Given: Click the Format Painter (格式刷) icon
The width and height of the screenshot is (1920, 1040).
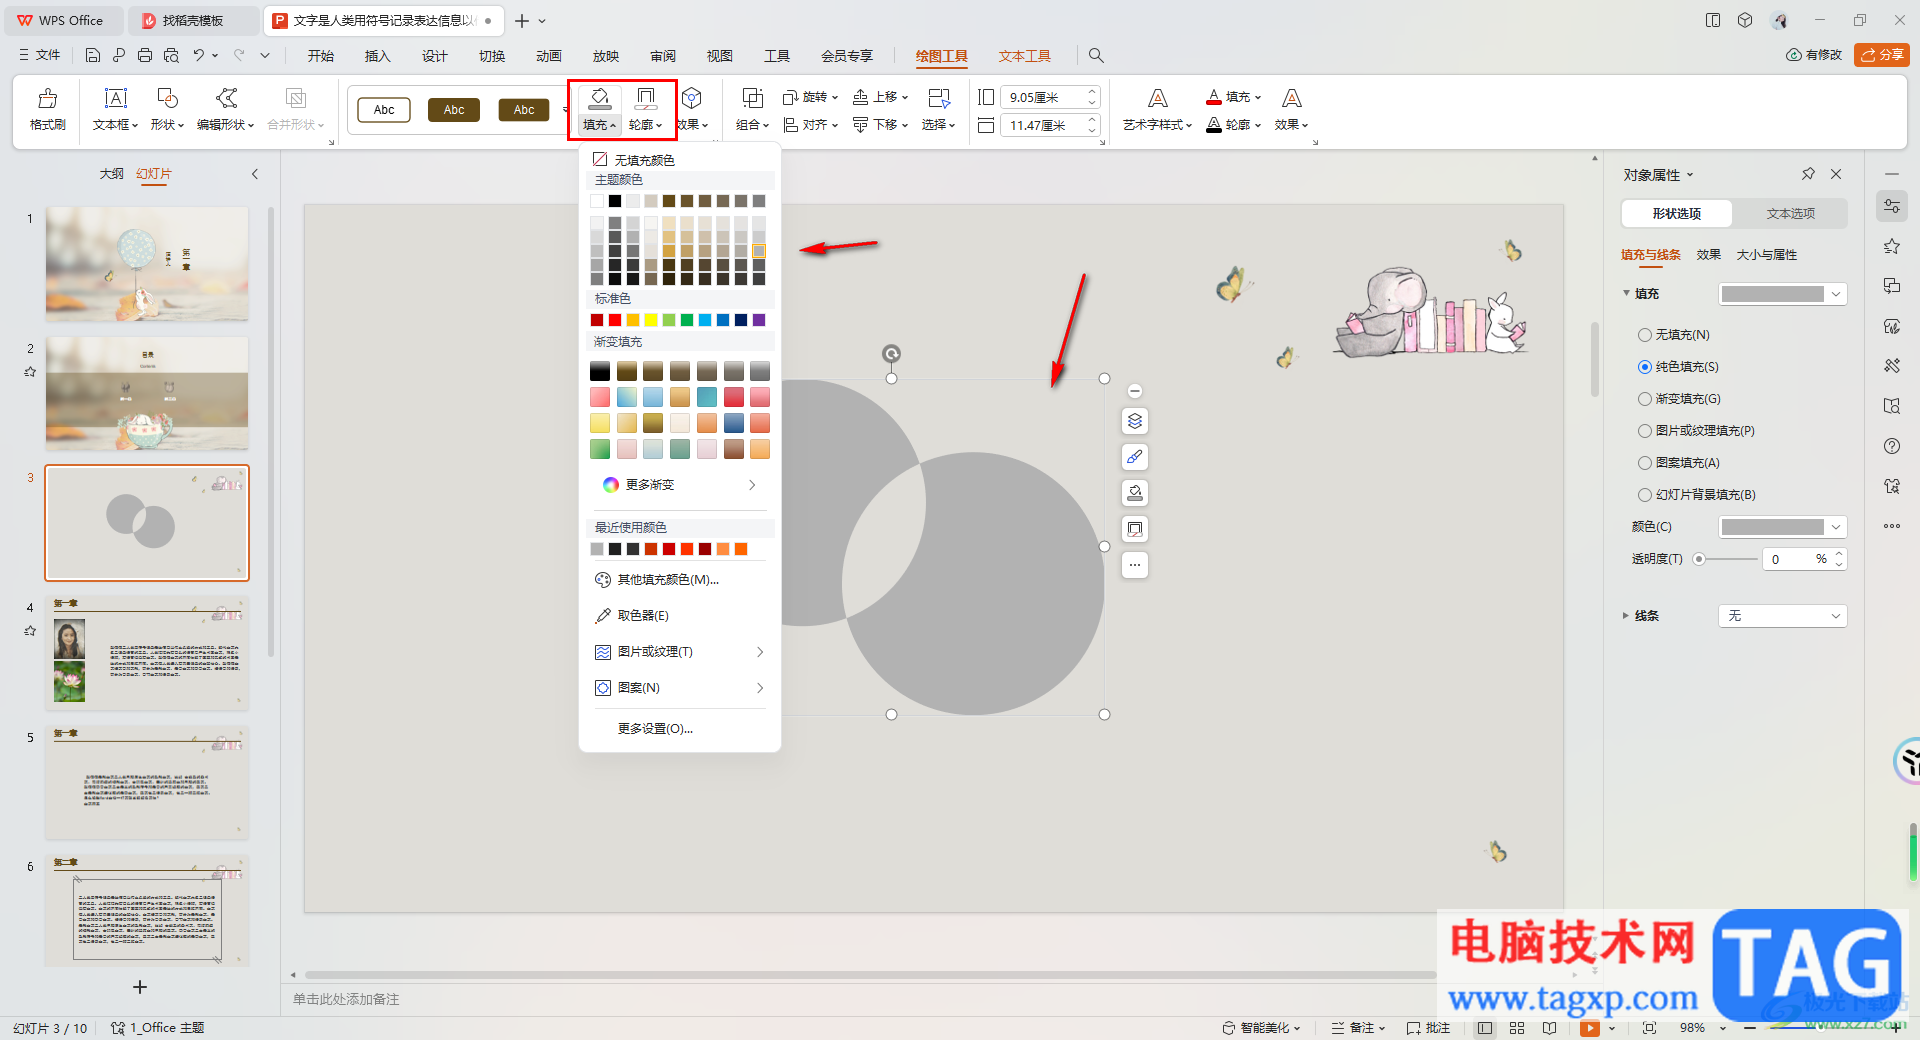Looking at the screenshot, I should pyautogui.click(x=47, y=98).
